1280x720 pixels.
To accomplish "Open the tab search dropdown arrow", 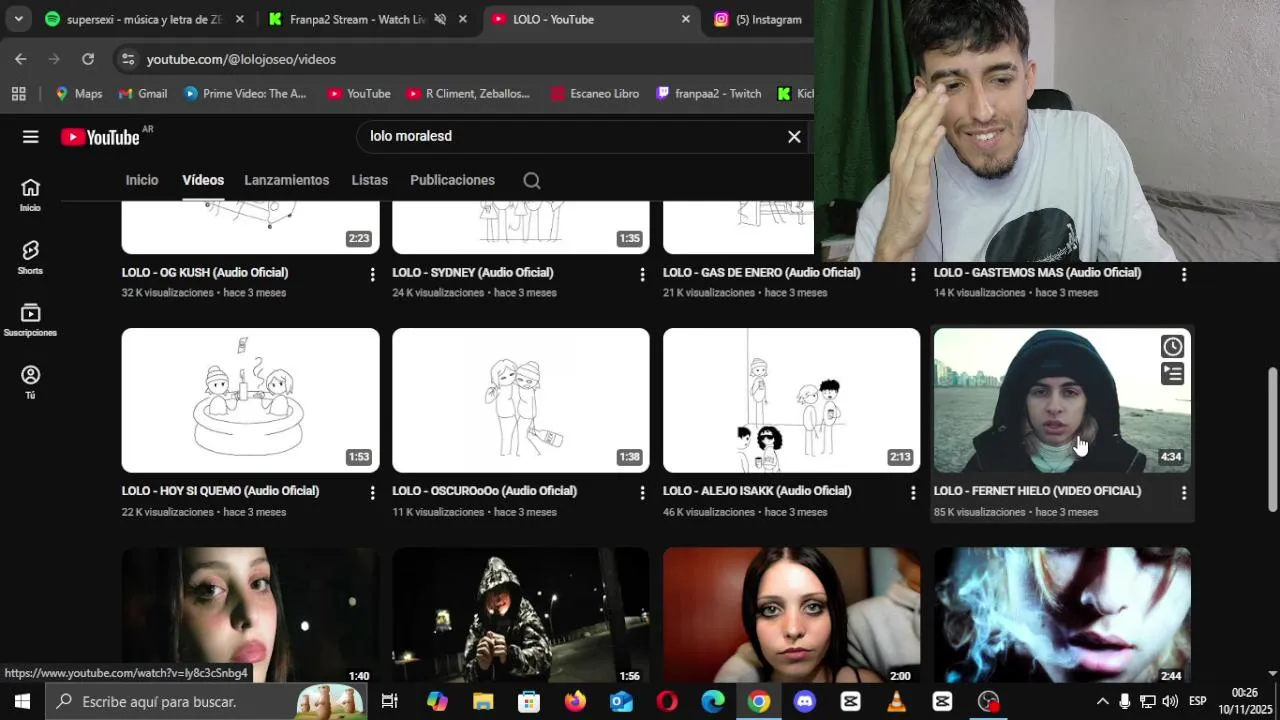I will 18,19.
